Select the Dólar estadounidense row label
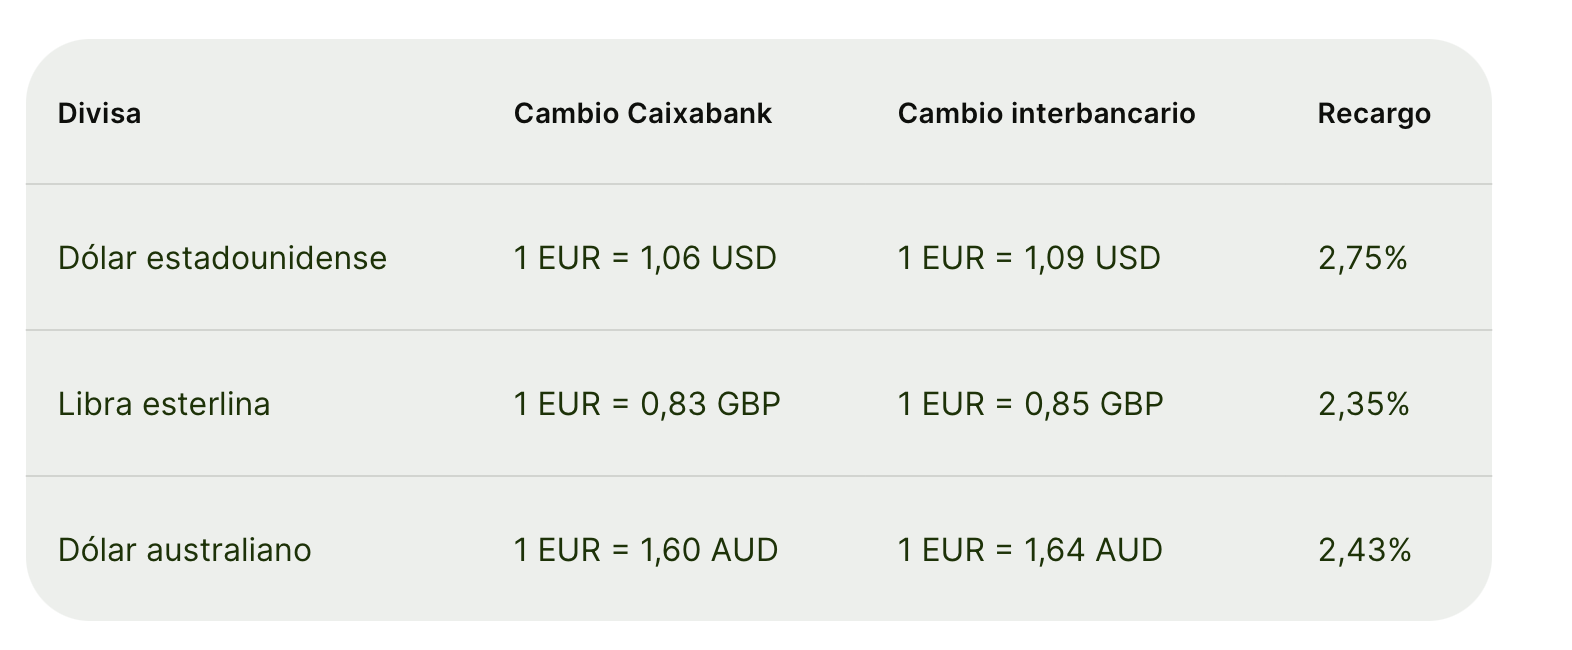Image resolution: width=1572 pixels, height=650 pixels. click(222, 258)
